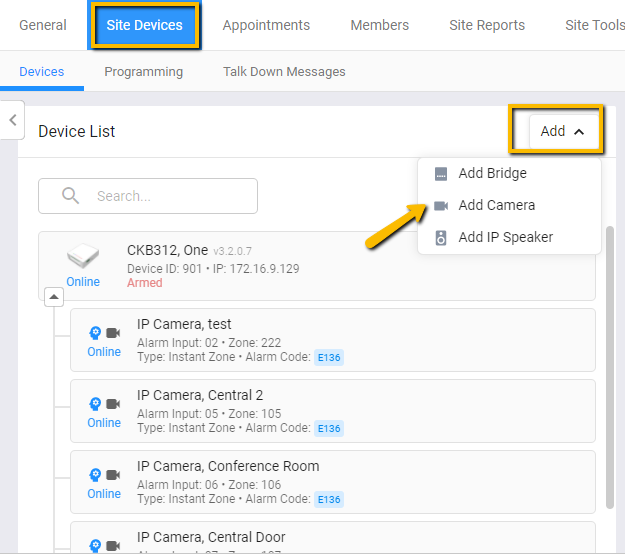The width and height of the screenshot is (625, 554).
Task: Open the Members tab
Action: [x=379, y=25]
